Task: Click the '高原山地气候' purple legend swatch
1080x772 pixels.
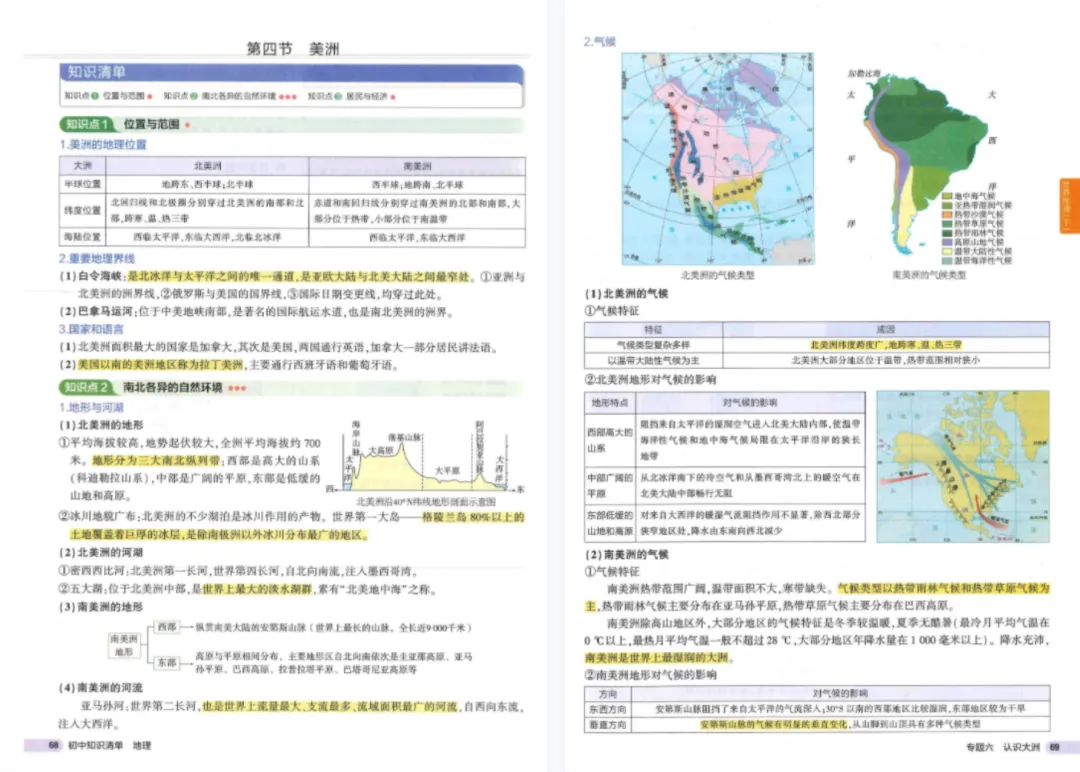Action: click(947, 242)
